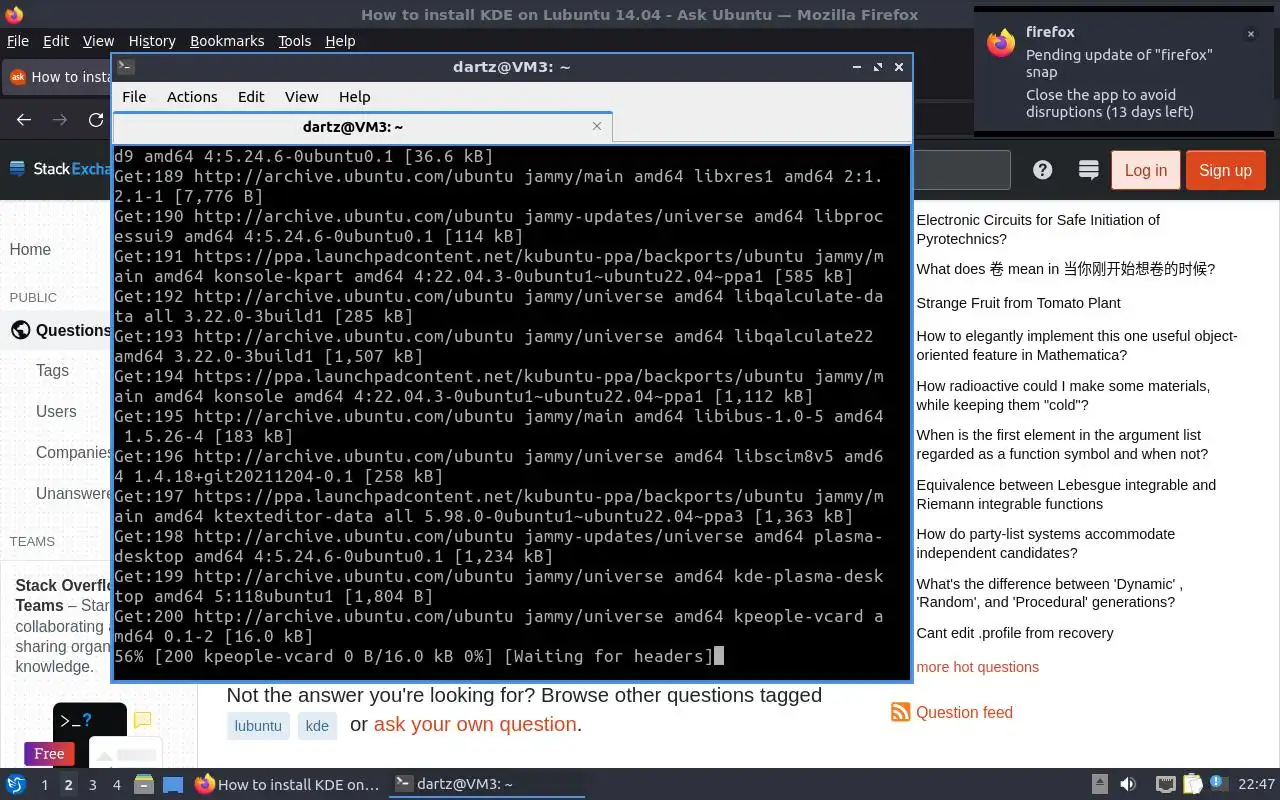Click the Log in button
This screenshot has height=800, width=1280.
pos(1146,170)
